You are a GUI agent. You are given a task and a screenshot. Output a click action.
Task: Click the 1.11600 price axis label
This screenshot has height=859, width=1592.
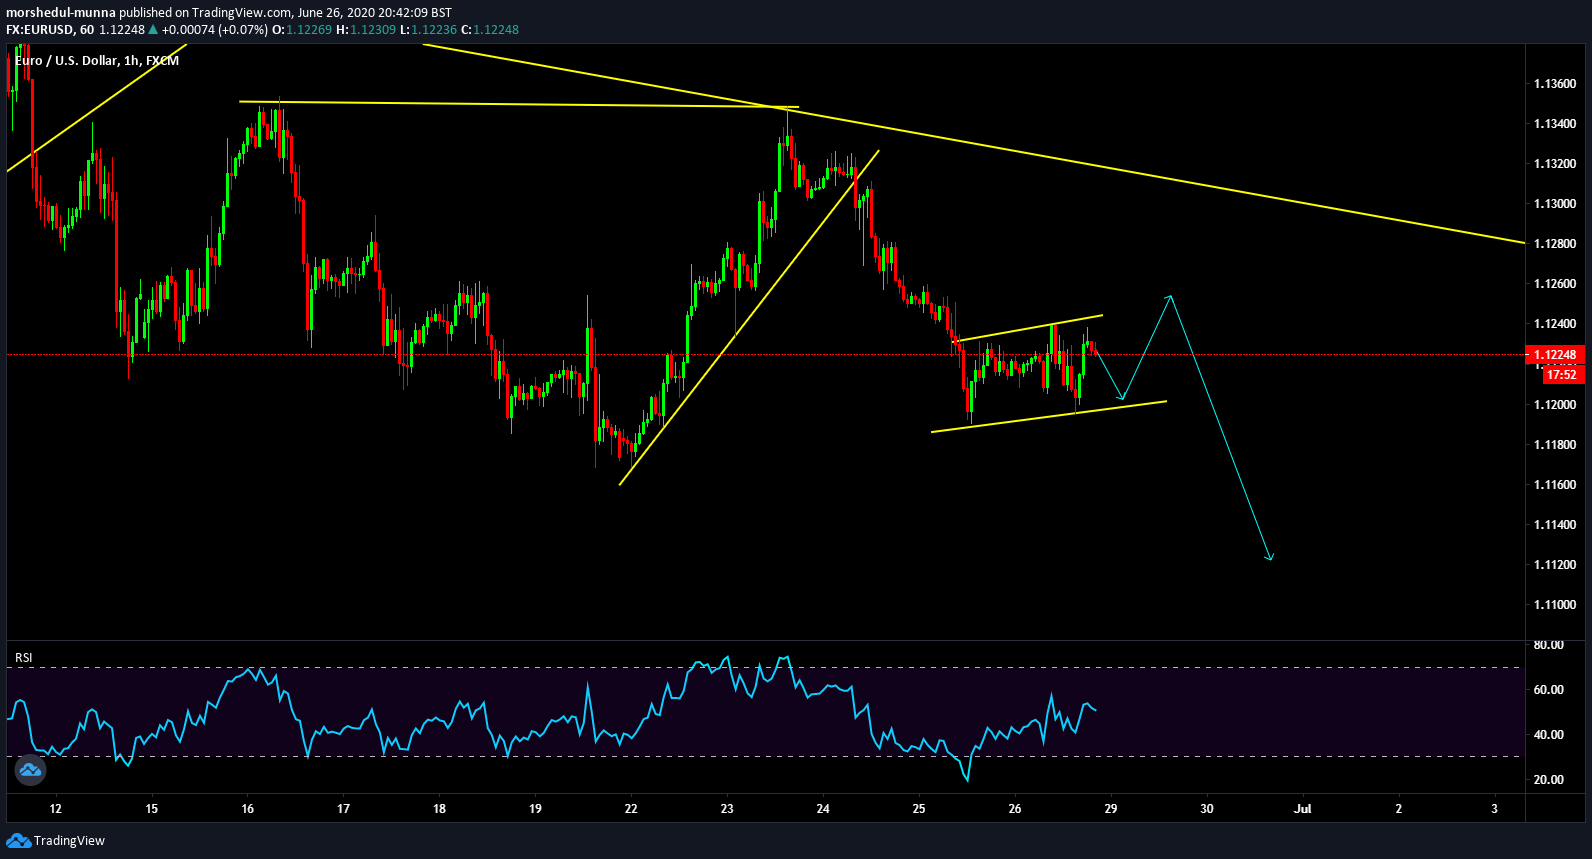click(x=1555, y=485)
